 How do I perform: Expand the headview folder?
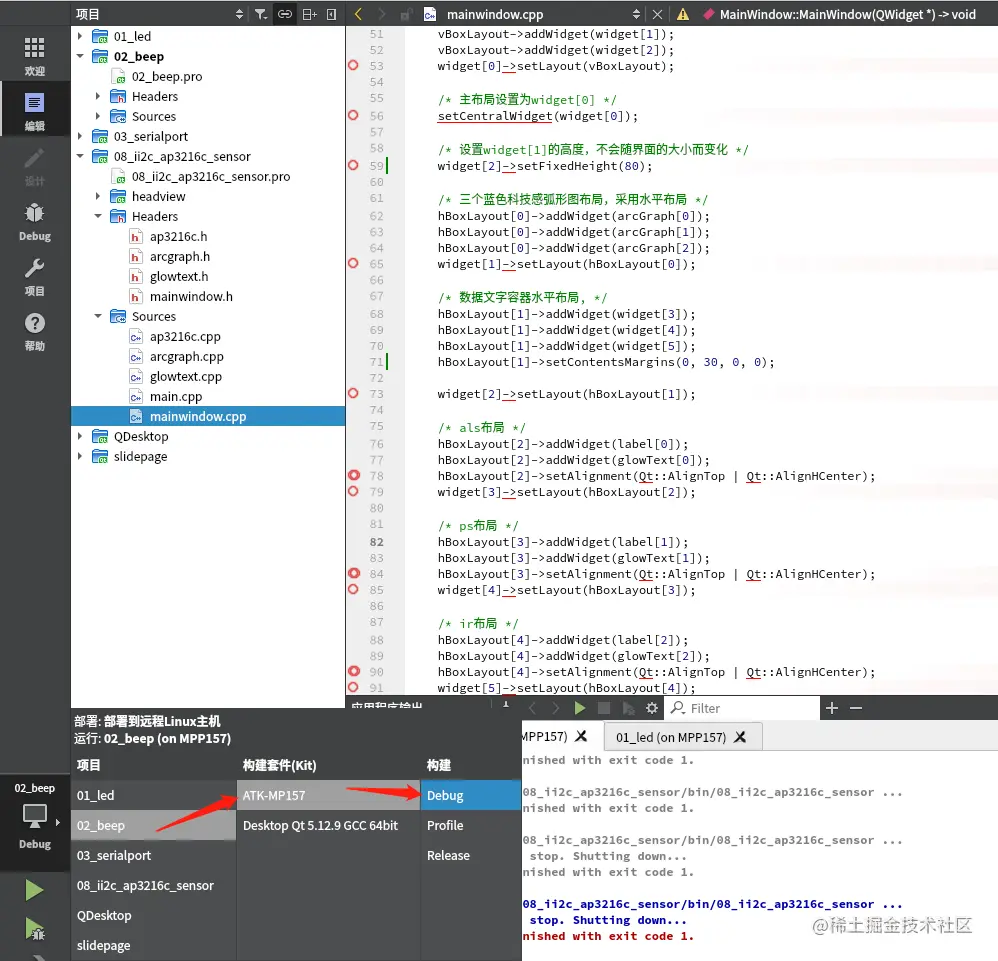(97, 196)
